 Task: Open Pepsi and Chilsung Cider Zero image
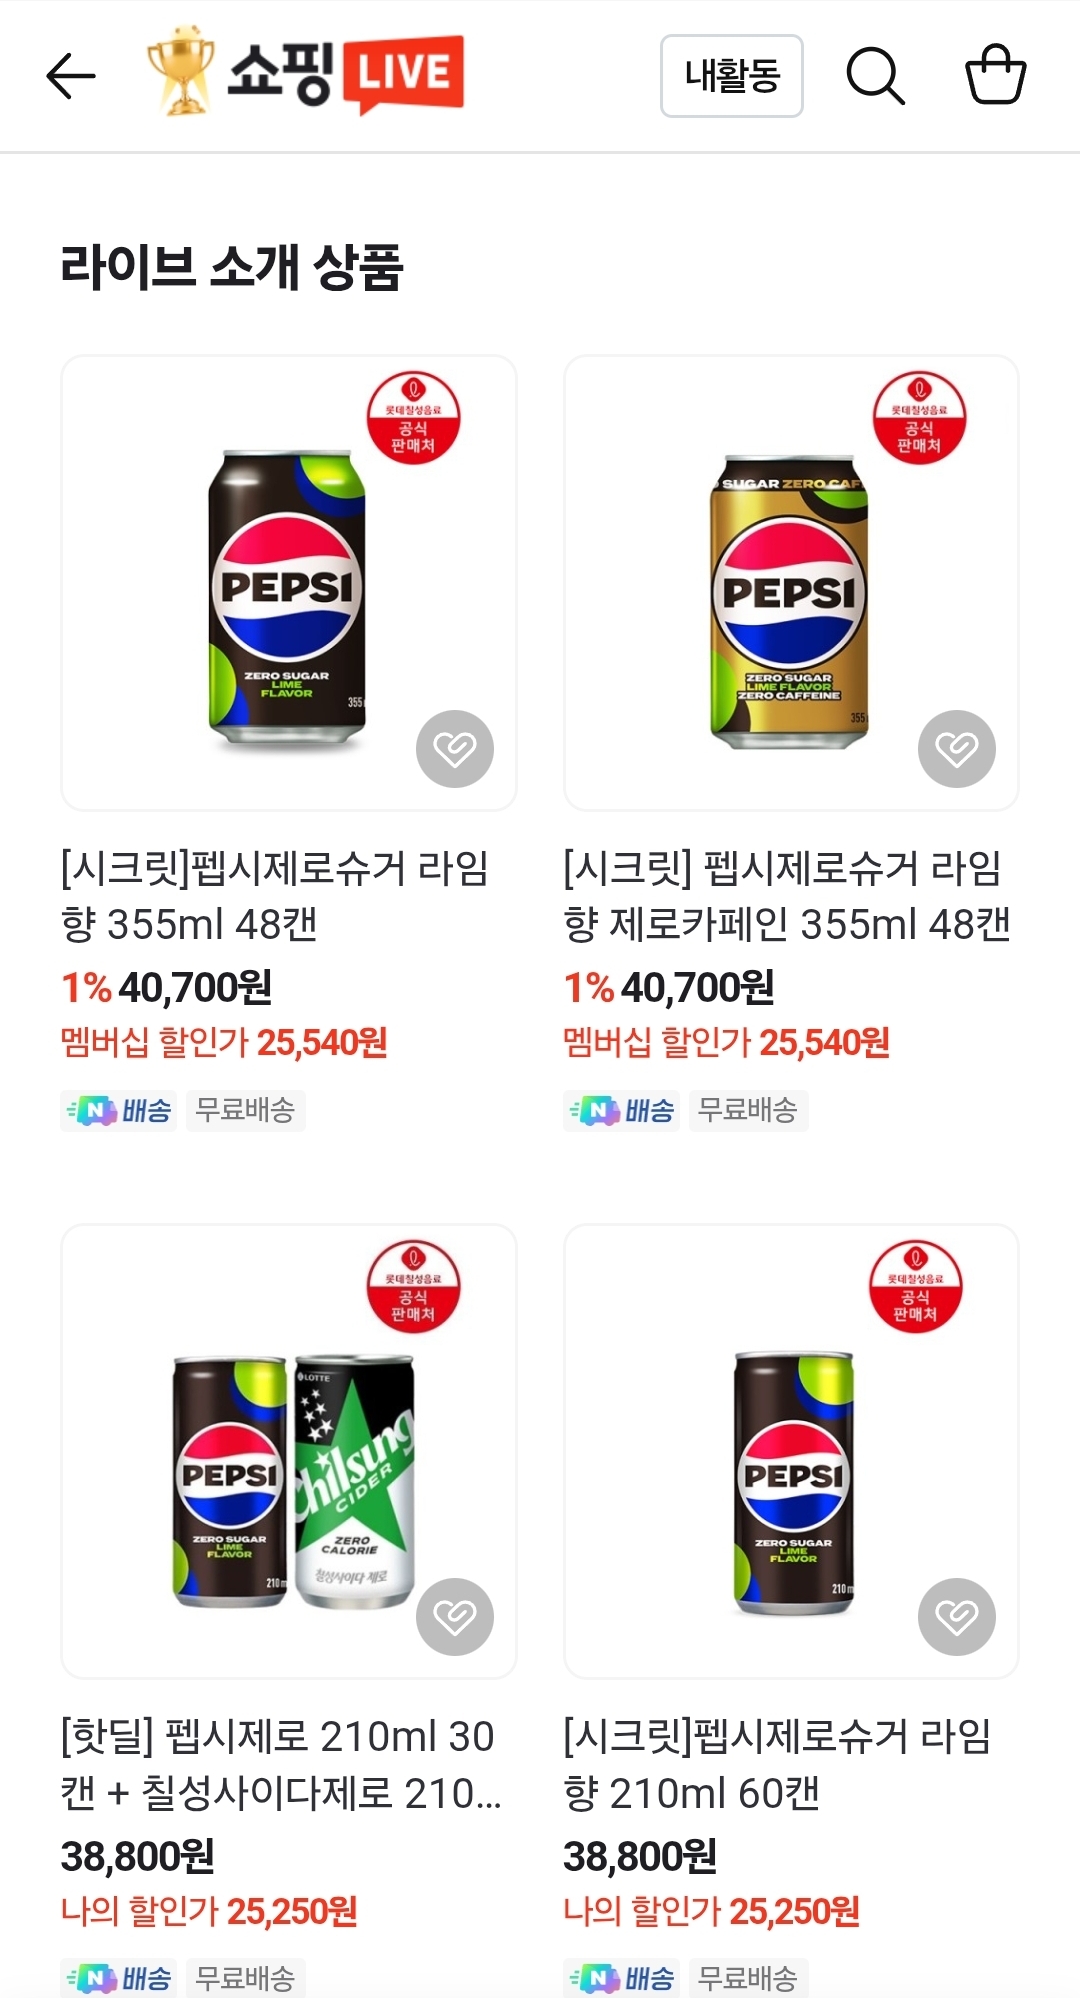(290, 1480)
